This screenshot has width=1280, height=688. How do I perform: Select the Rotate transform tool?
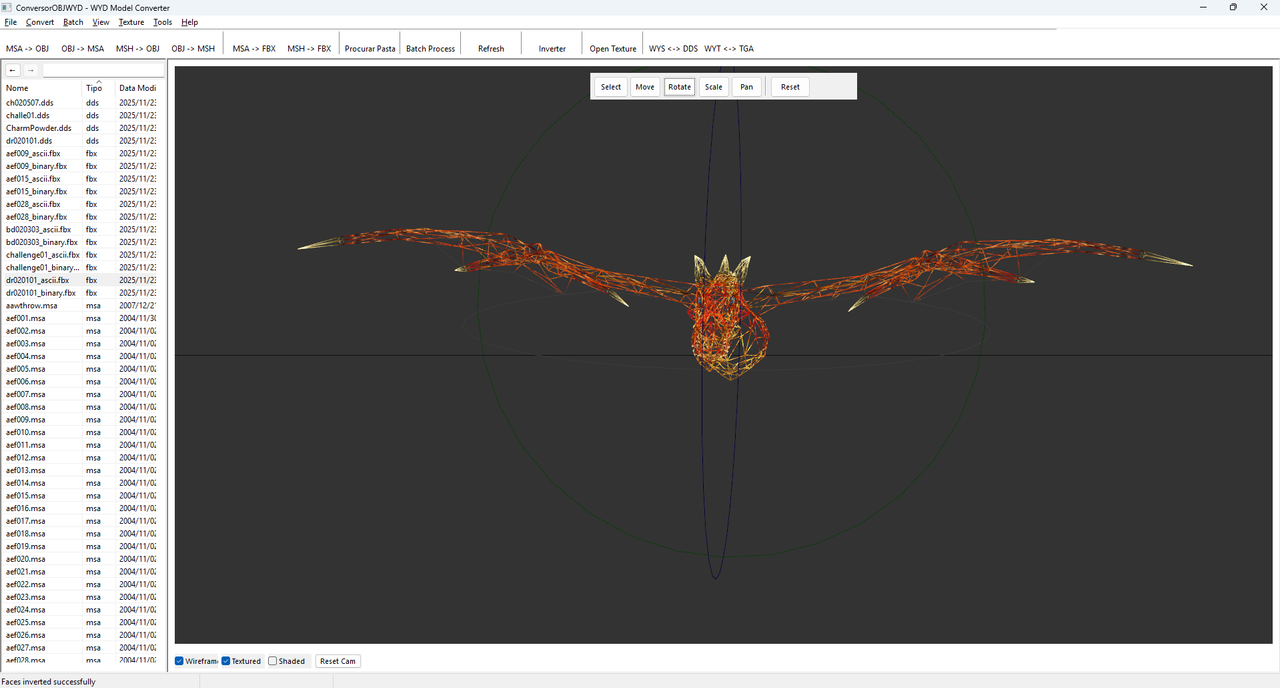(x=679, y=87)
